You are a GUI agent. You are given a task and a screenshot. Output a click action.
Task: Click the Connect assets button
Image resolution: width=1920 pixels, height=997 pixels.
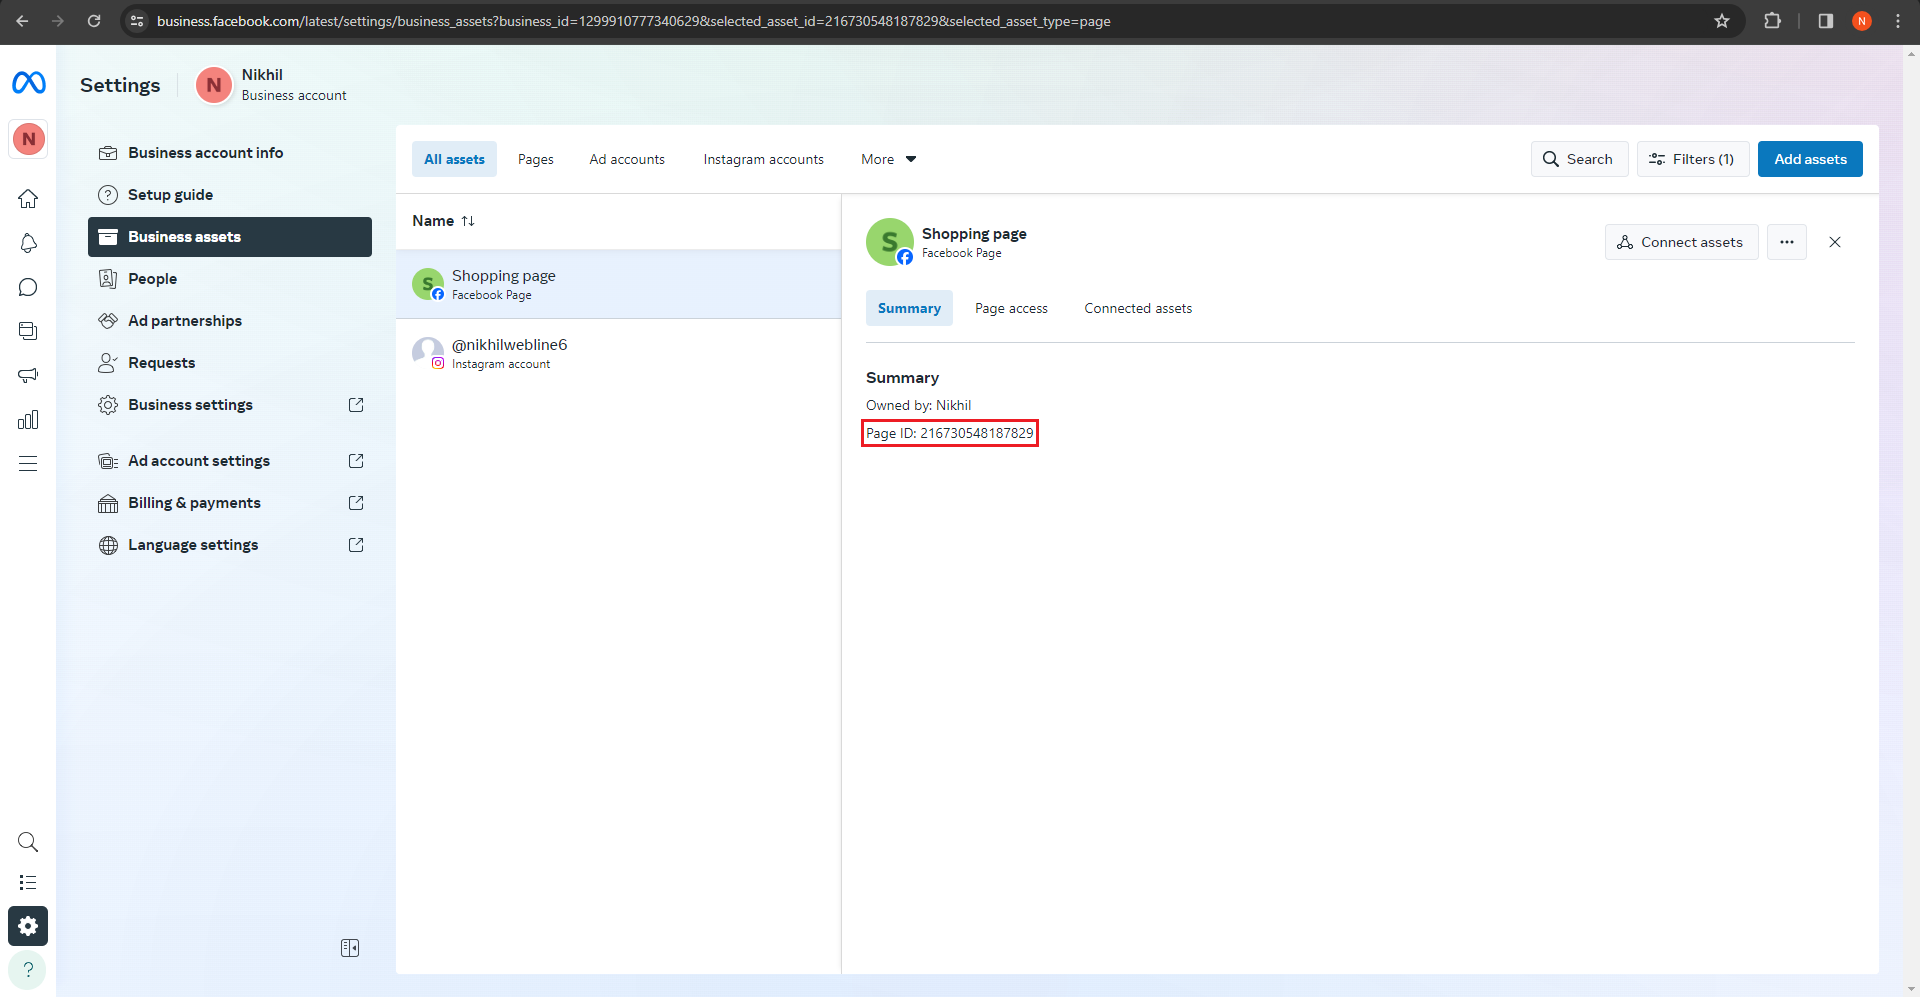click(x=1681, y=242)
